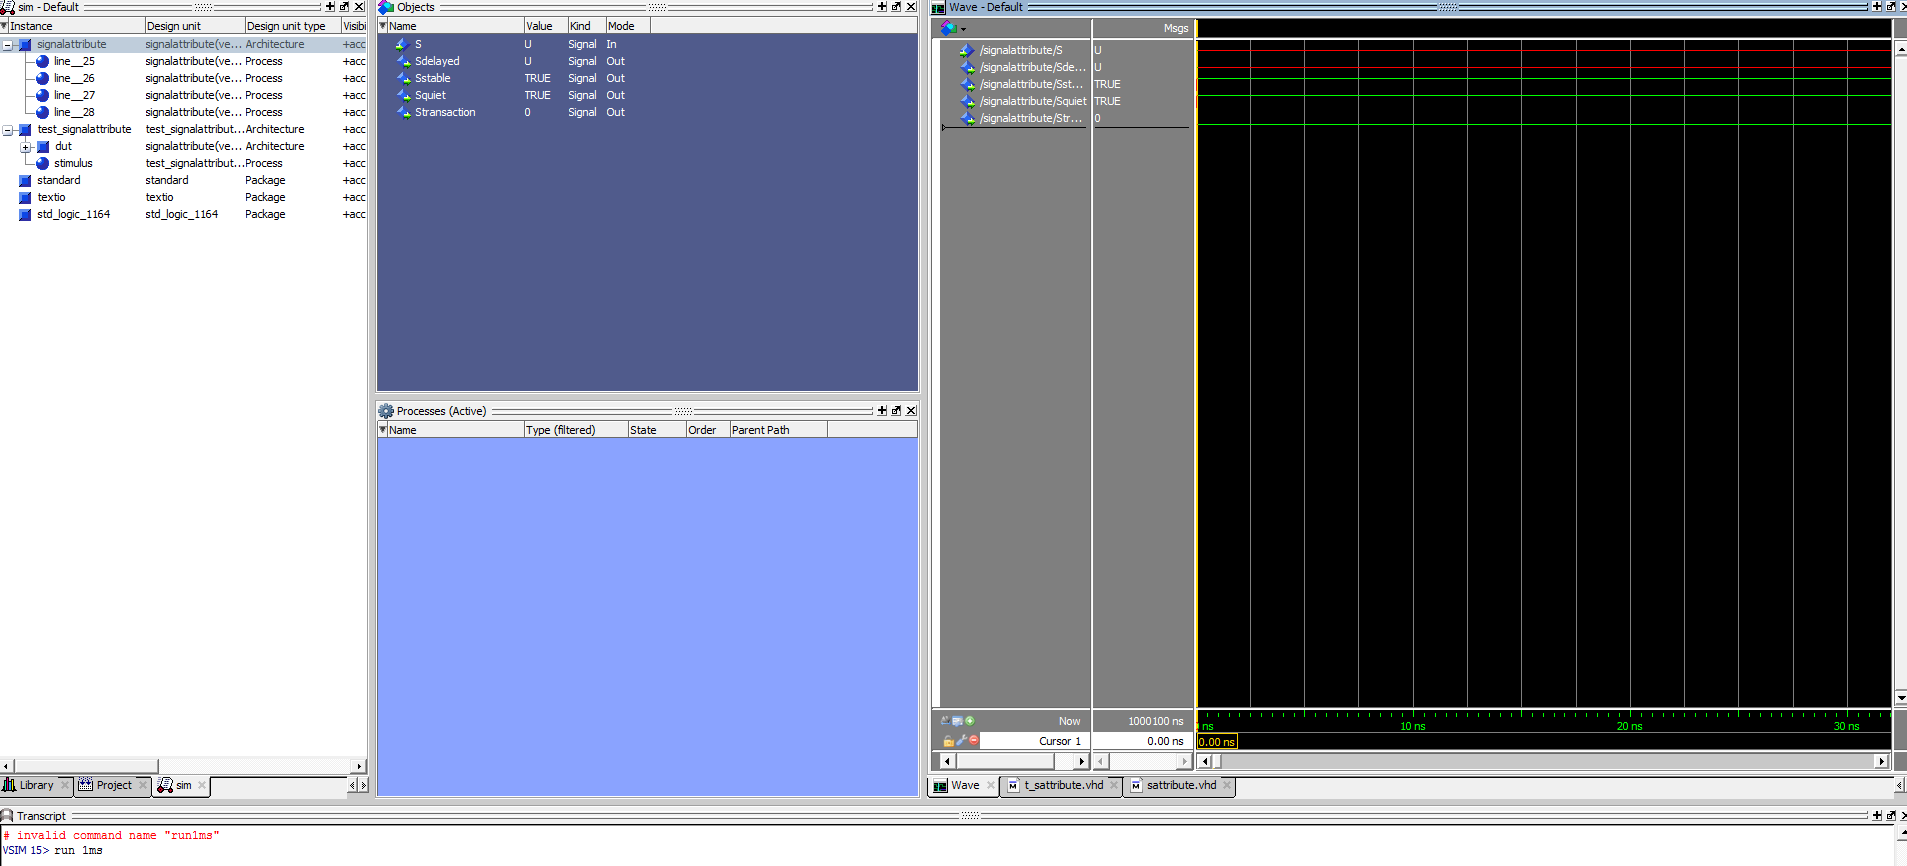
Task: Click the standard package icon
Action: coord(25,181)
